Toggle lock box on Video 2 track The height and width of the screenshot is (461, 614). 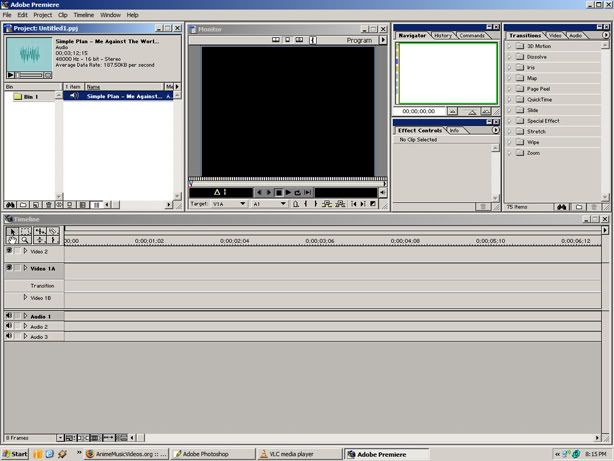coord(17,251)
